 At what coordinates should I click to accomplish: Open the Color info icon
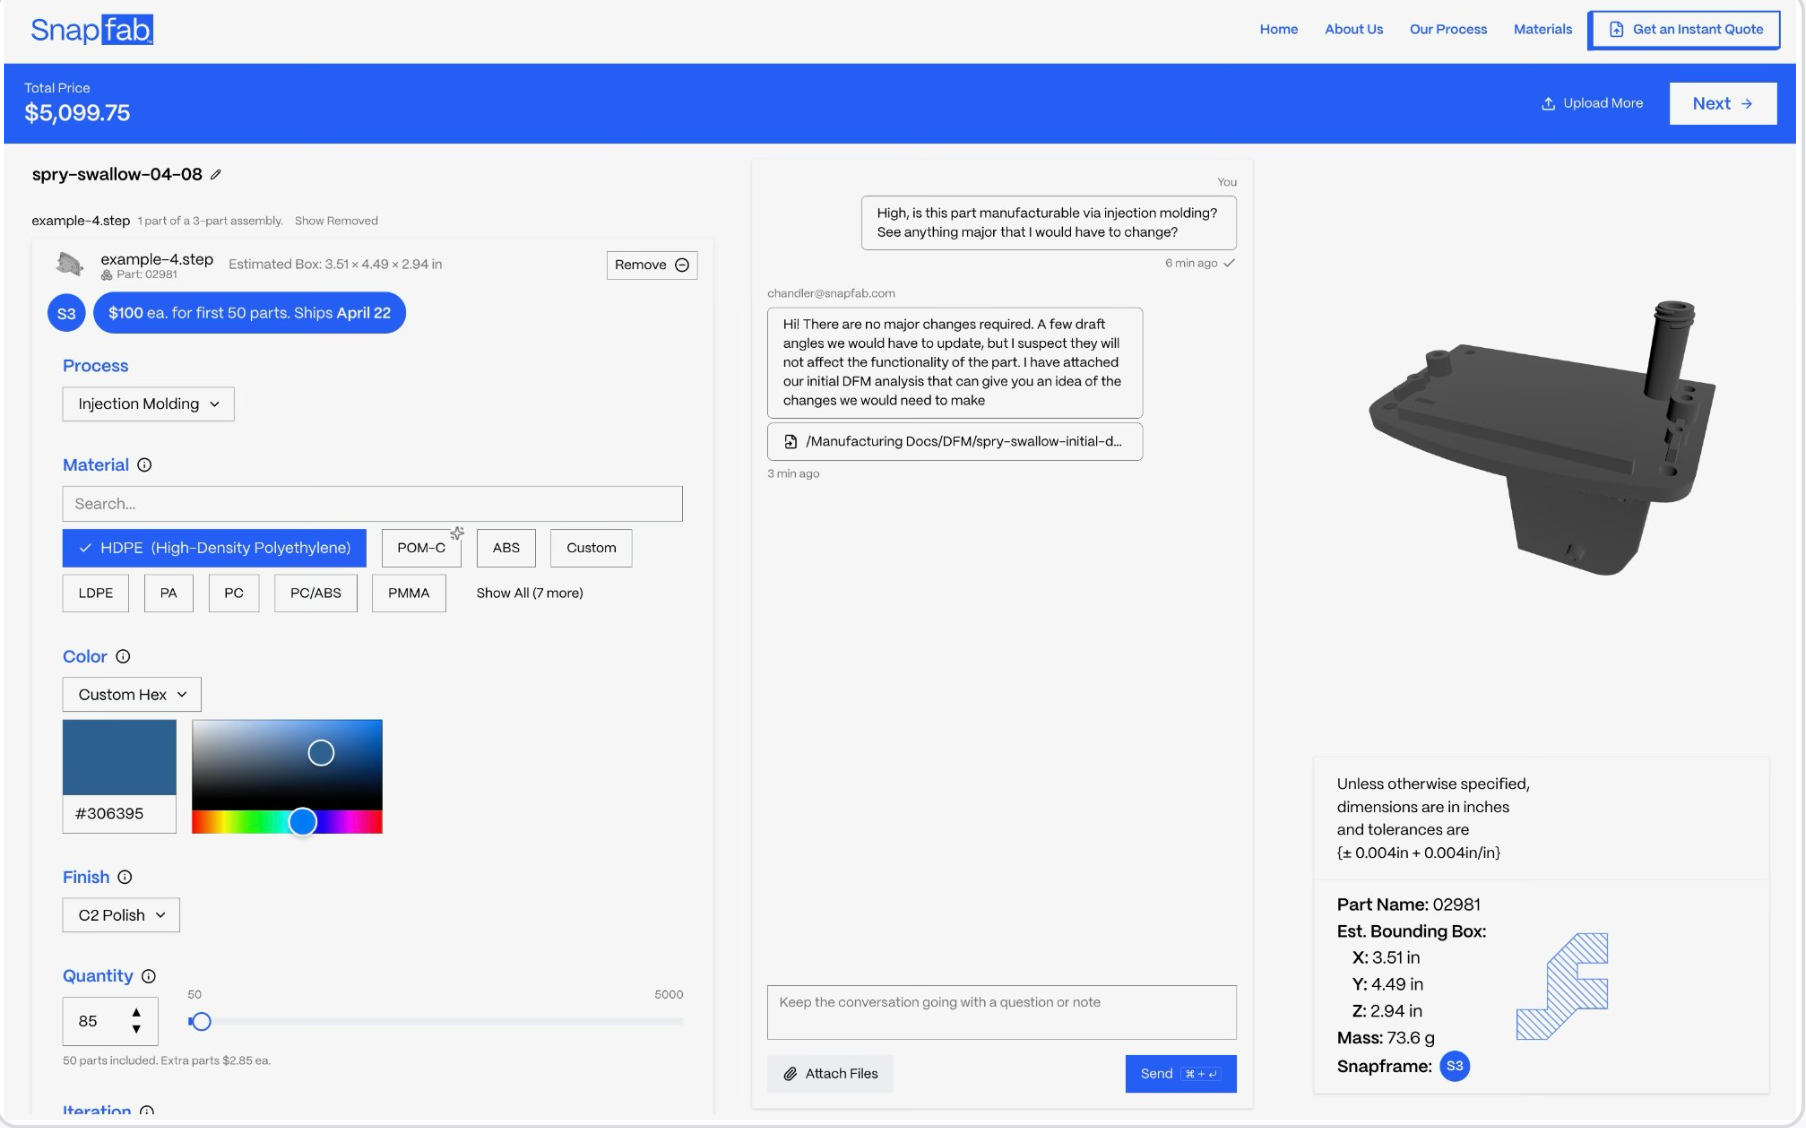coord(123,657)
